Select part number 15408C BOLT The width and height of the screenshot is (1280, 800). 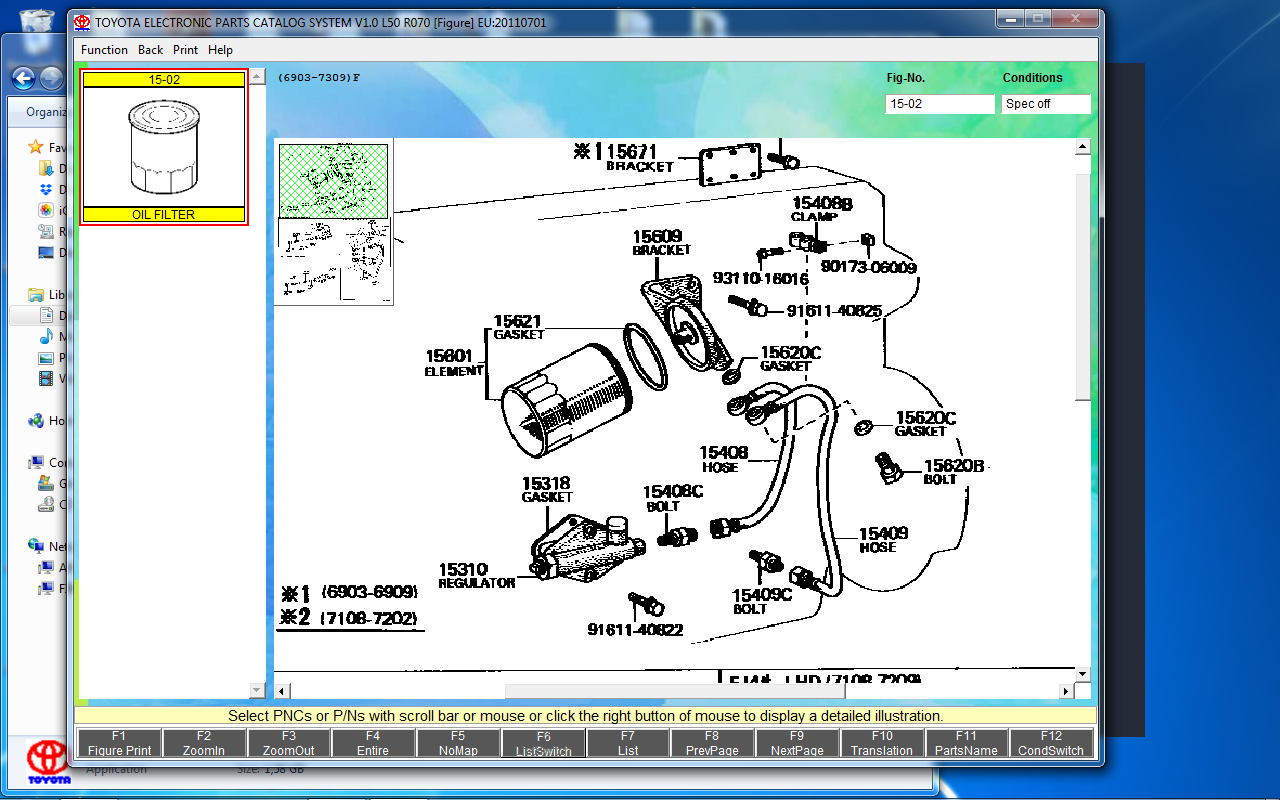pos(672,498)
